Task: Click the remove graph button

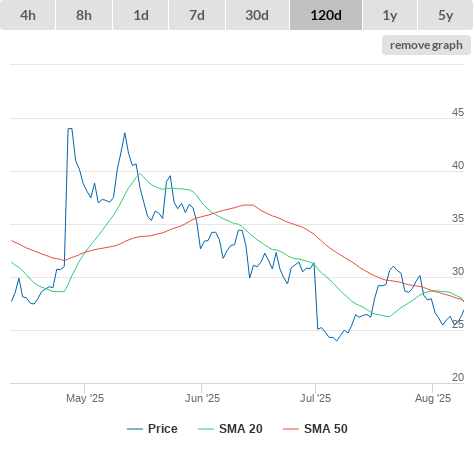Action: (x=426, y=45)
